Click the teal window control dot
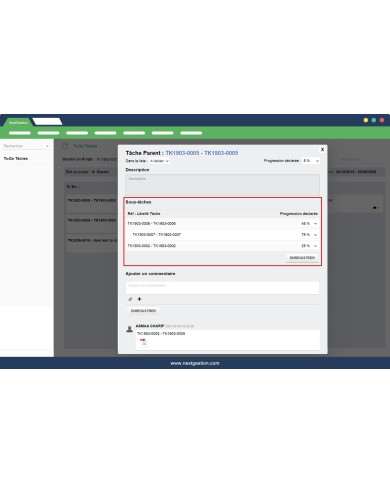390x484 pixels. pyautogui.click(x=374, y=120)
